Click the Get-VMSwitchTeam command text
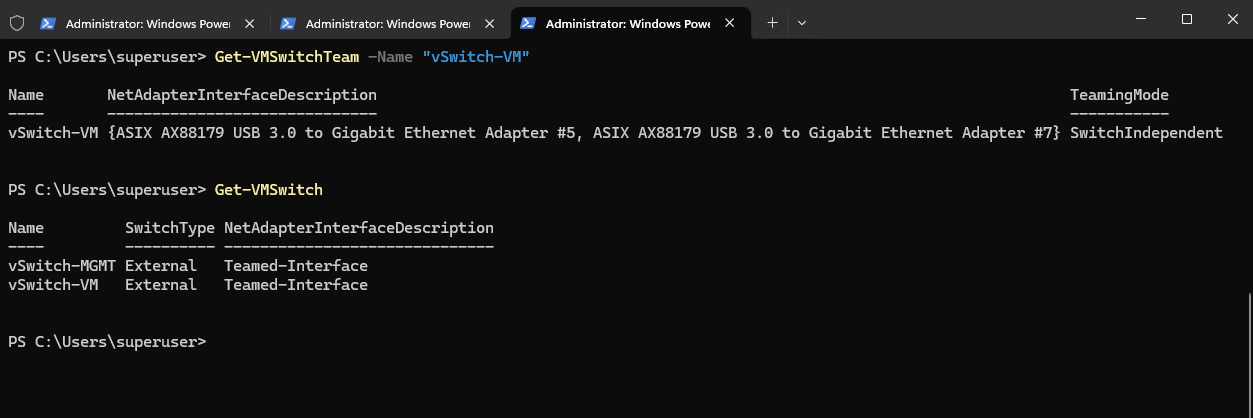 pos(287,57)
